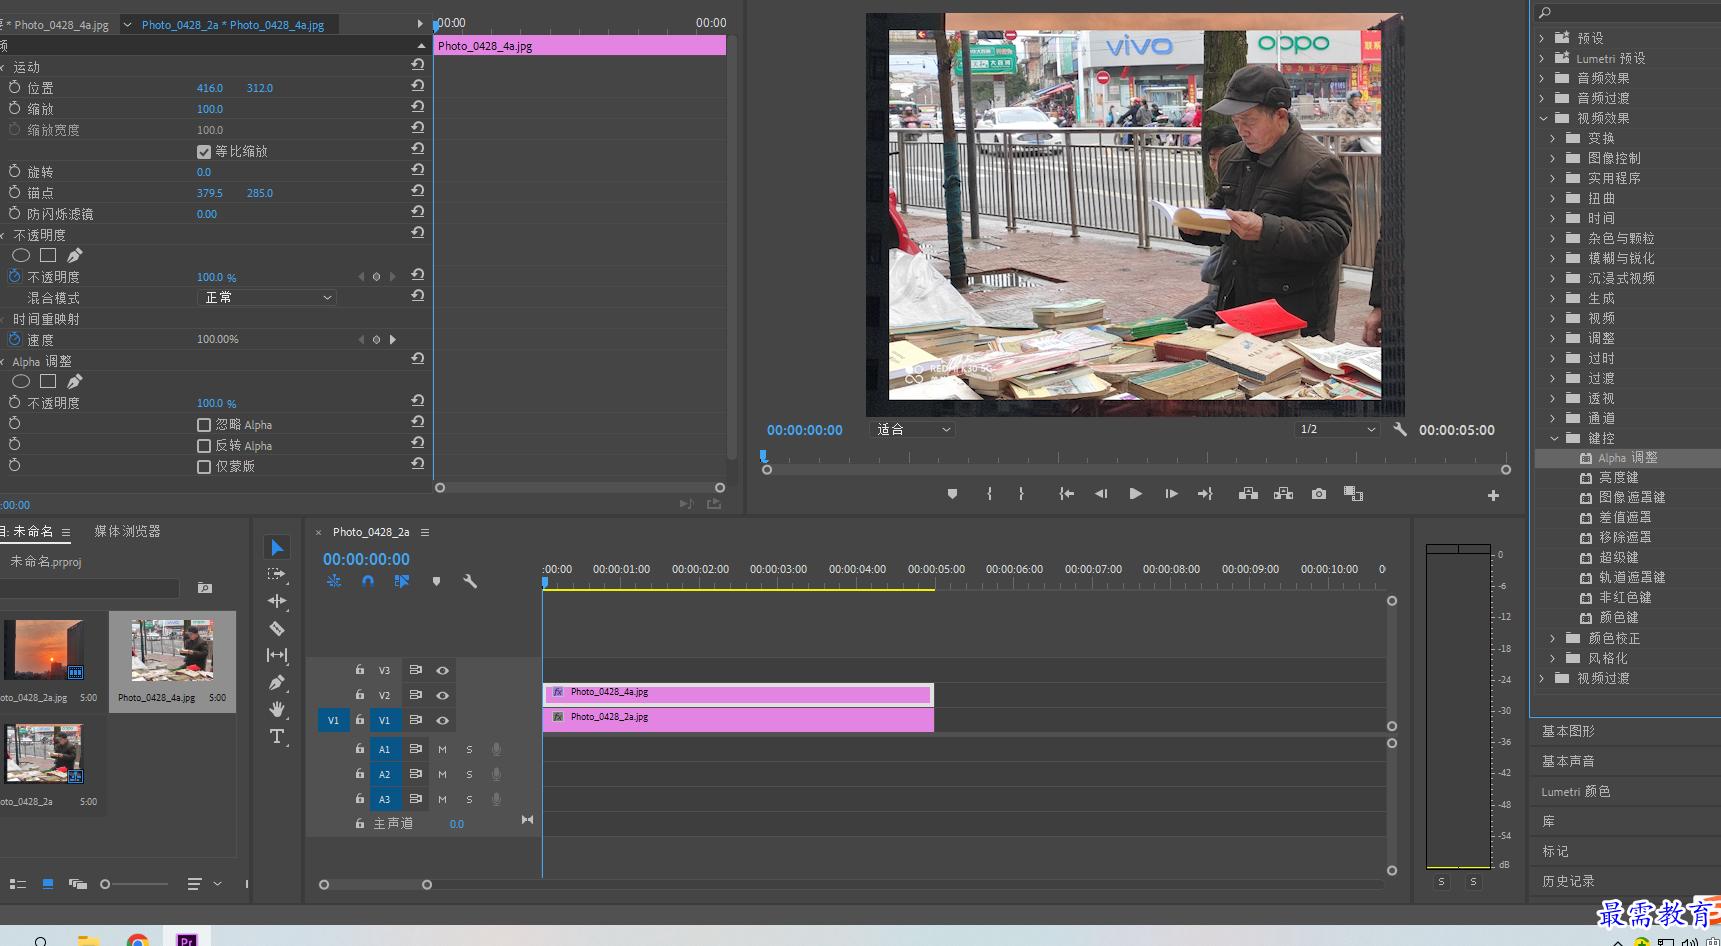Screen dimensions: 1721x946
Task: Reset the 位置 position parameter
Action: pyautogui.click(x=418, y=86)
